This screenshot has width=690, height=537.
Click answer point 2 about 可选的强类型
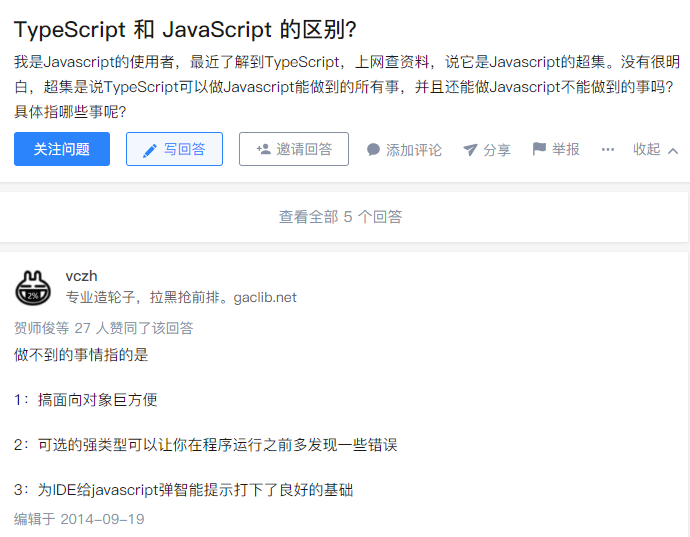(206, 445)
